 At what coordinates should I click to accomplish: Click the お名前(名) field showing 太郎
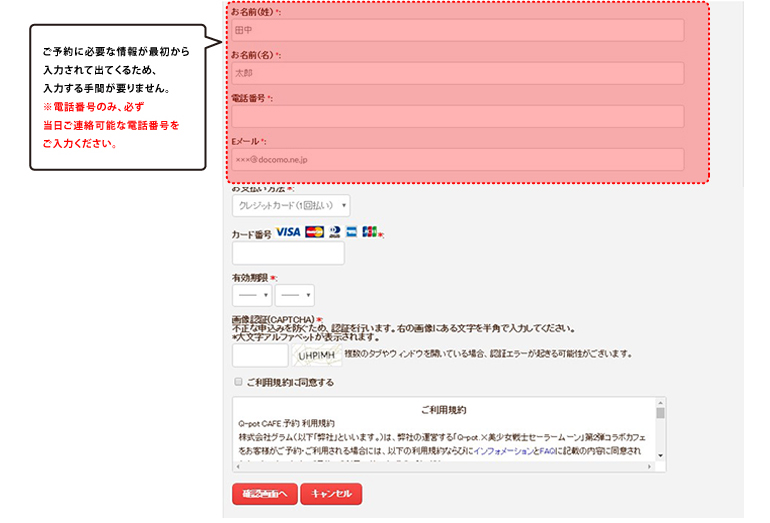(458, 74)
